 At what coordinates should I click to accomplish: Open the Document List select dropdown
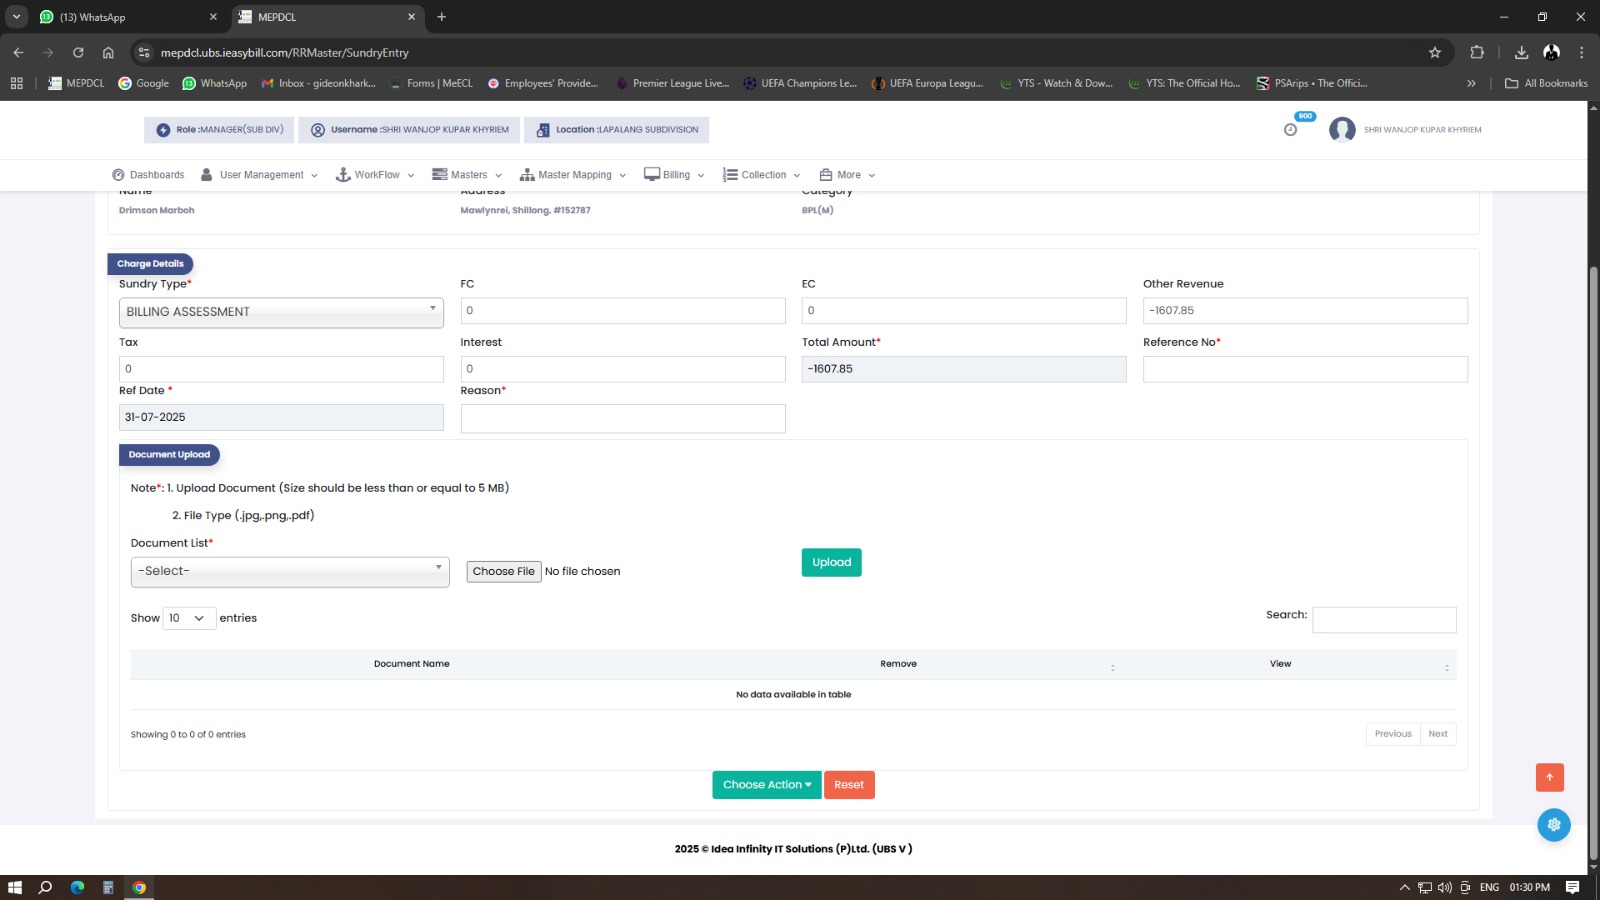[290, 571]
